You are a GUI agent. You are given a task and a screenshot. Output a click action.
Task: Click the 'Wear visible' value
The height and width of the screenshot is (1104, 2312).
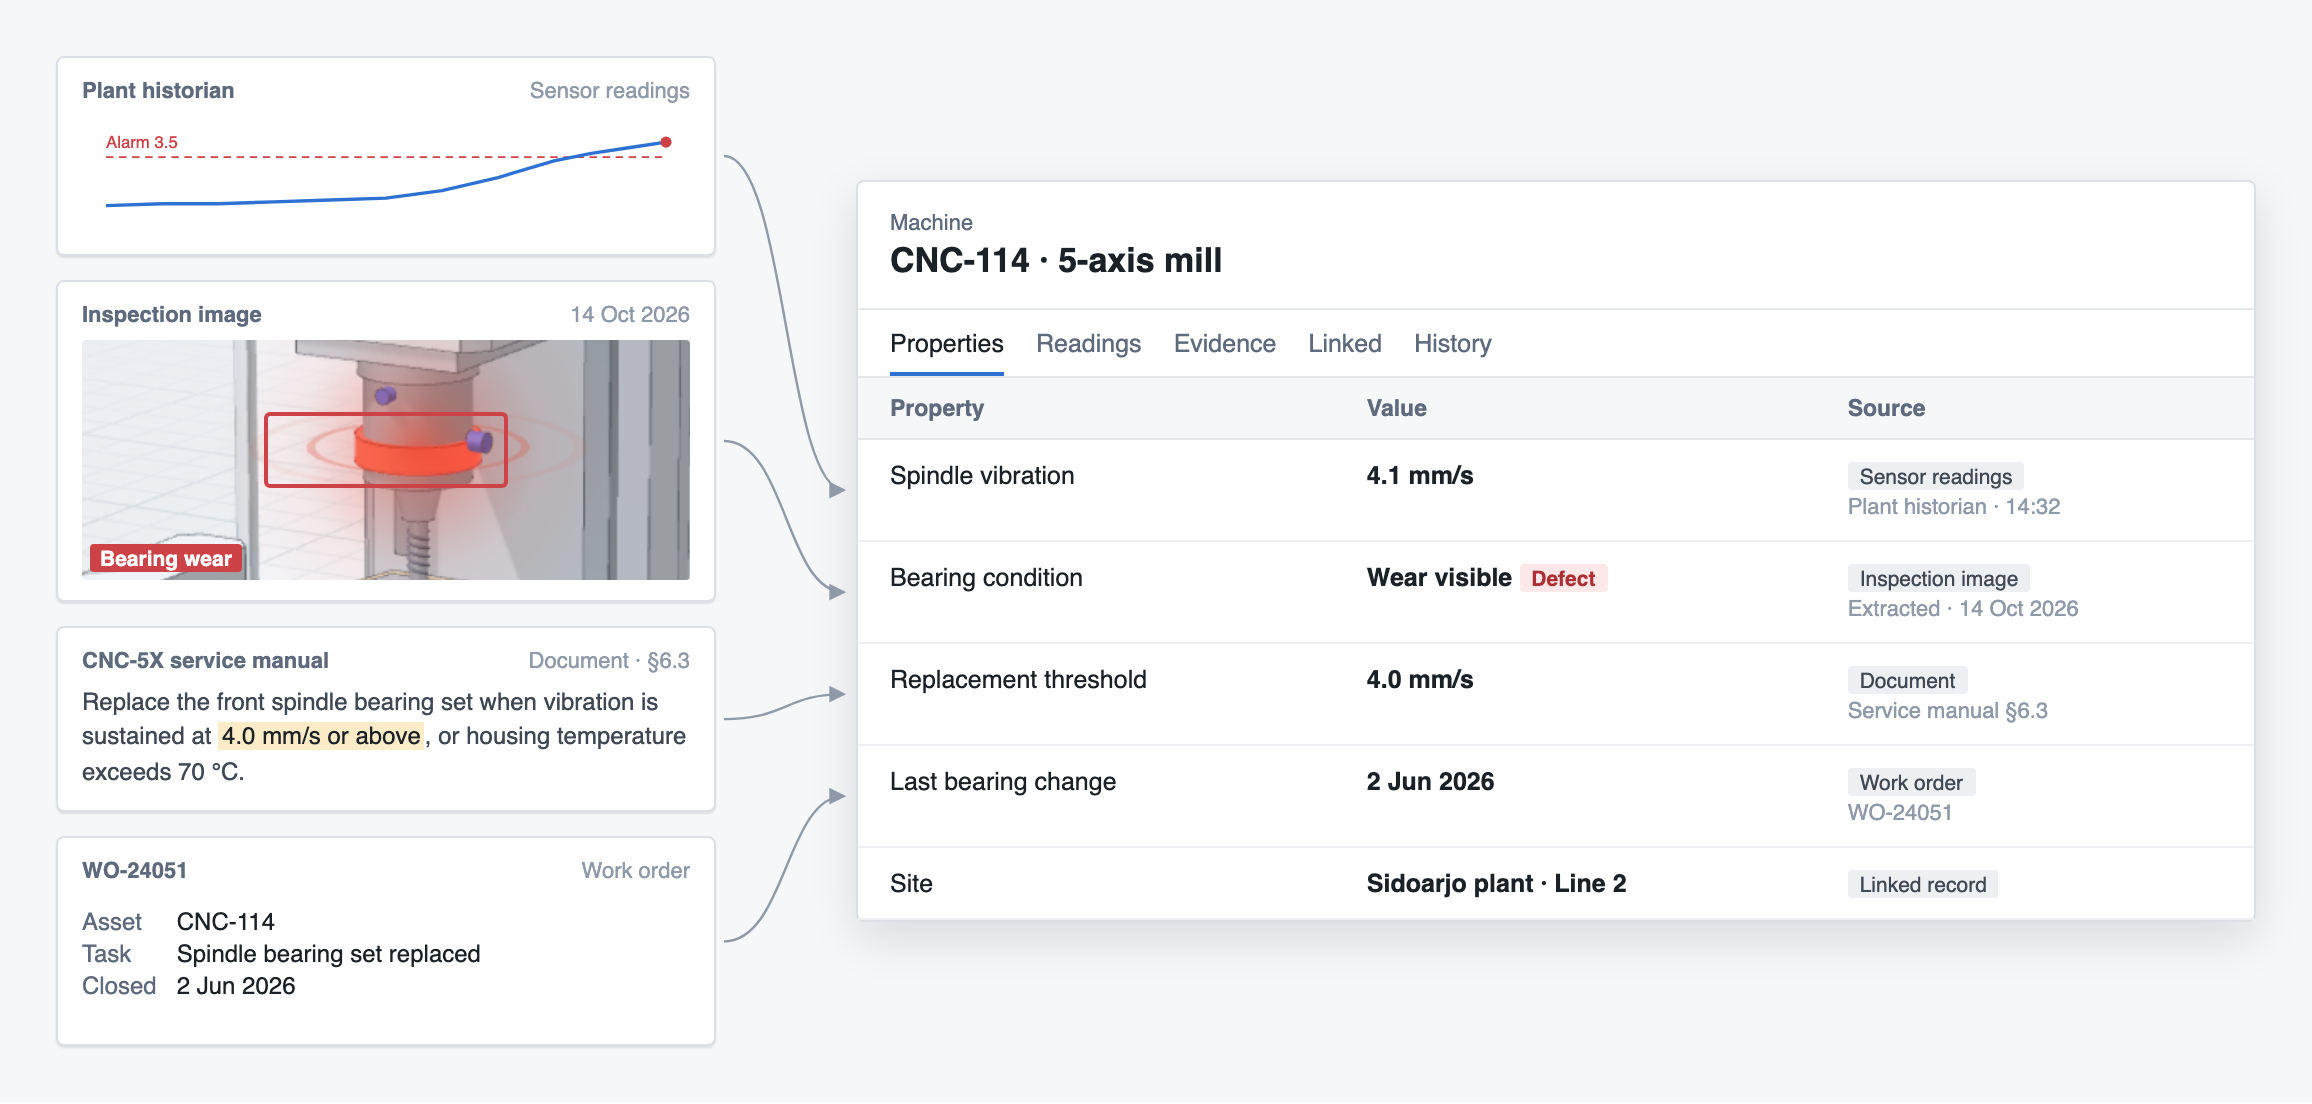(1439, 578)
